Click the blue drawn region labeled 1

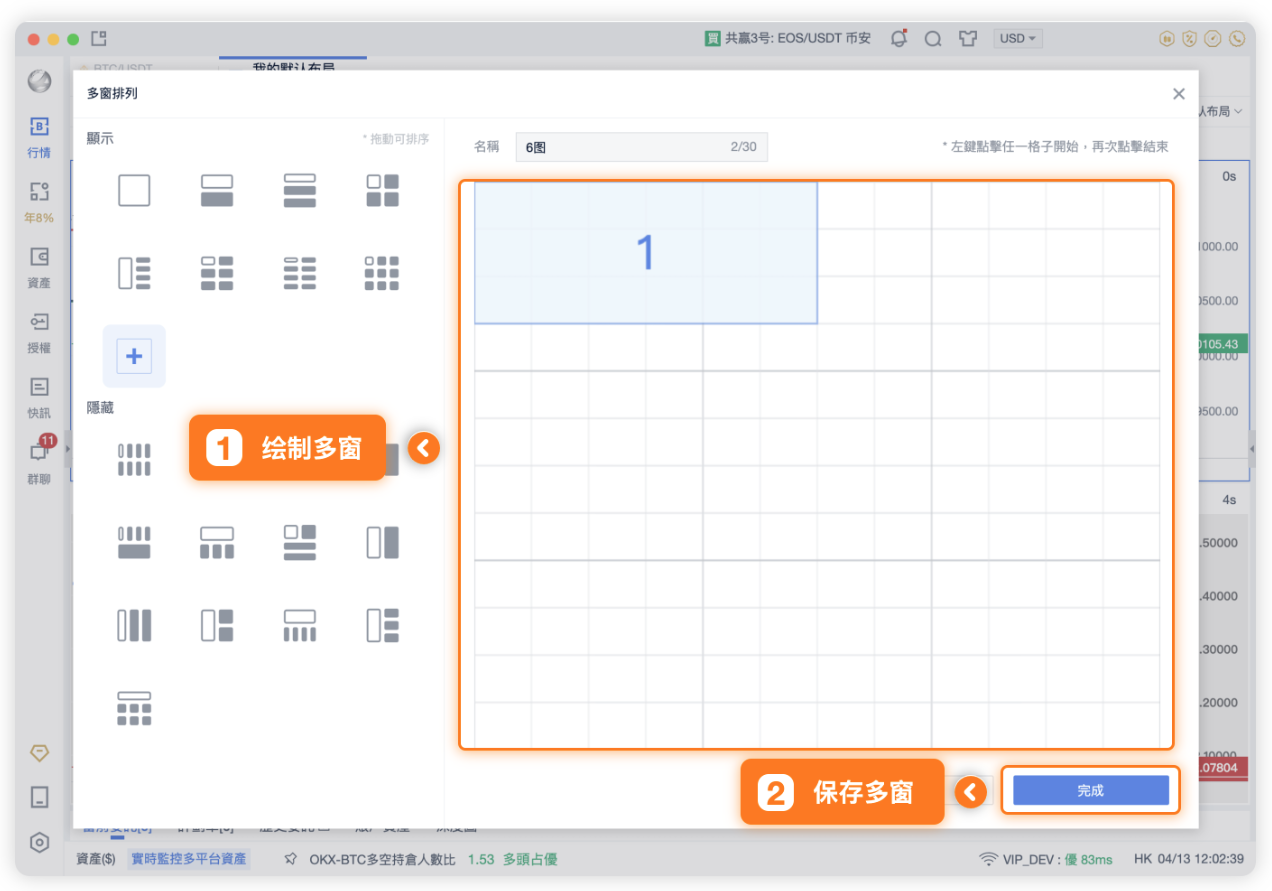(x=646, y=253)
